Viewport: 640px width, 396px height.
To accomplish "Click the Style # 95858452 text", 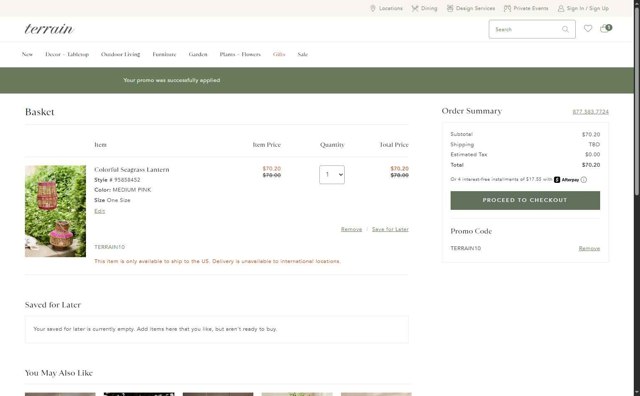I will pos(117,180).
